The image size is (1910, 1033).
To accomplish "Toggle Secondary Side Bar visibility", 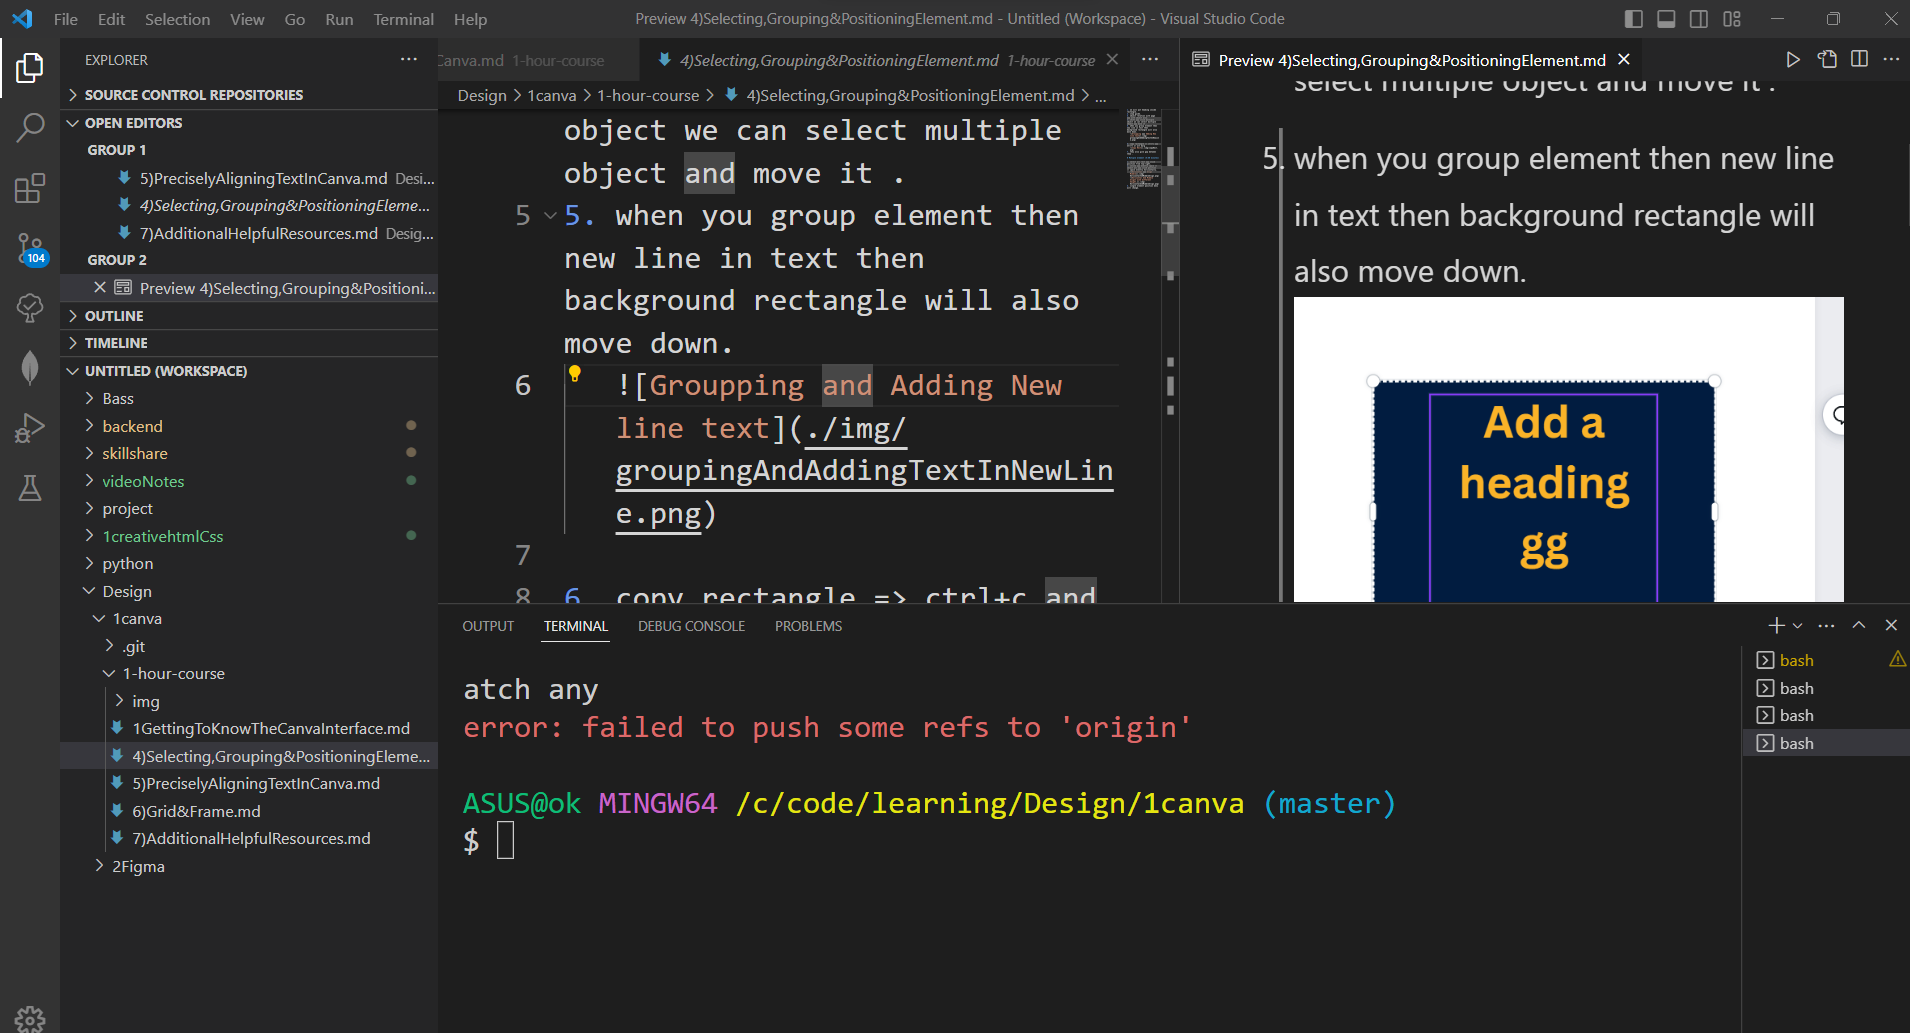I will [1699, 19].
